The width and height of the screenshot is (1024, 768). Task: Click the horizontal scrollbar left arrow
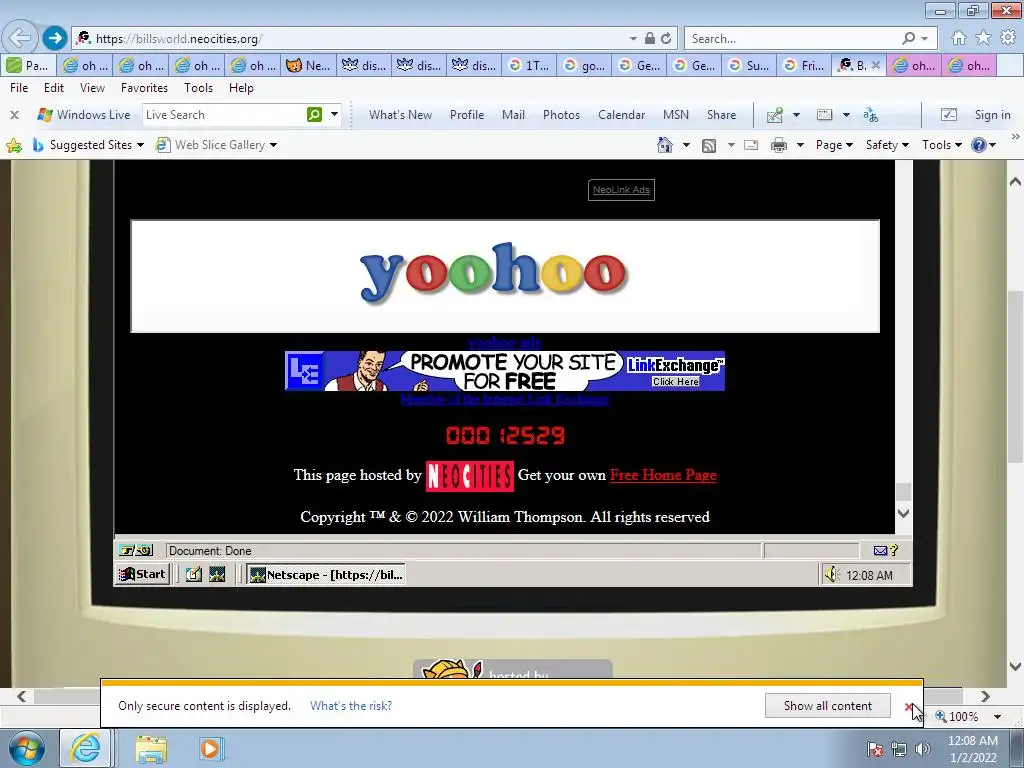(22, 696)
